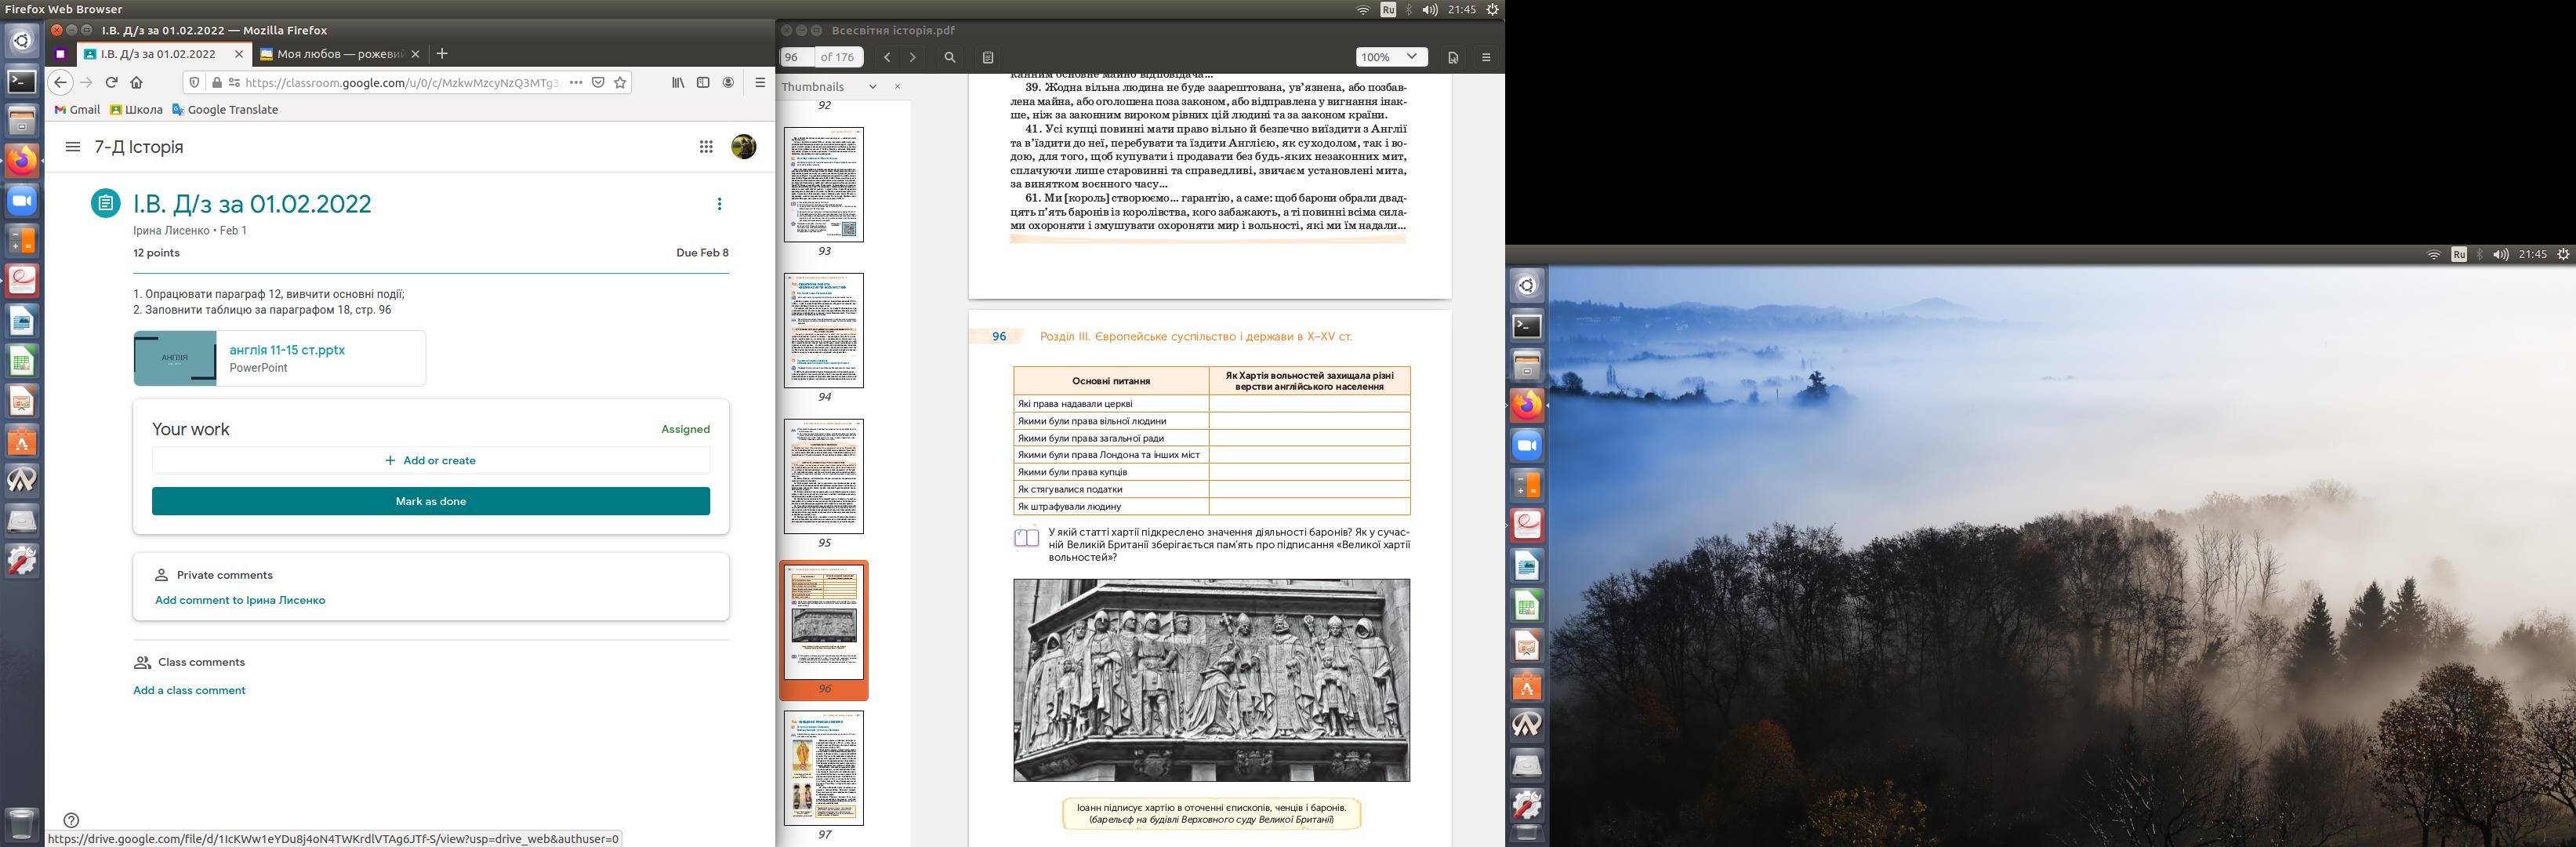Click PDF viewer search icon
Viewport: 2576px width, 847px height.
point(950,57)
